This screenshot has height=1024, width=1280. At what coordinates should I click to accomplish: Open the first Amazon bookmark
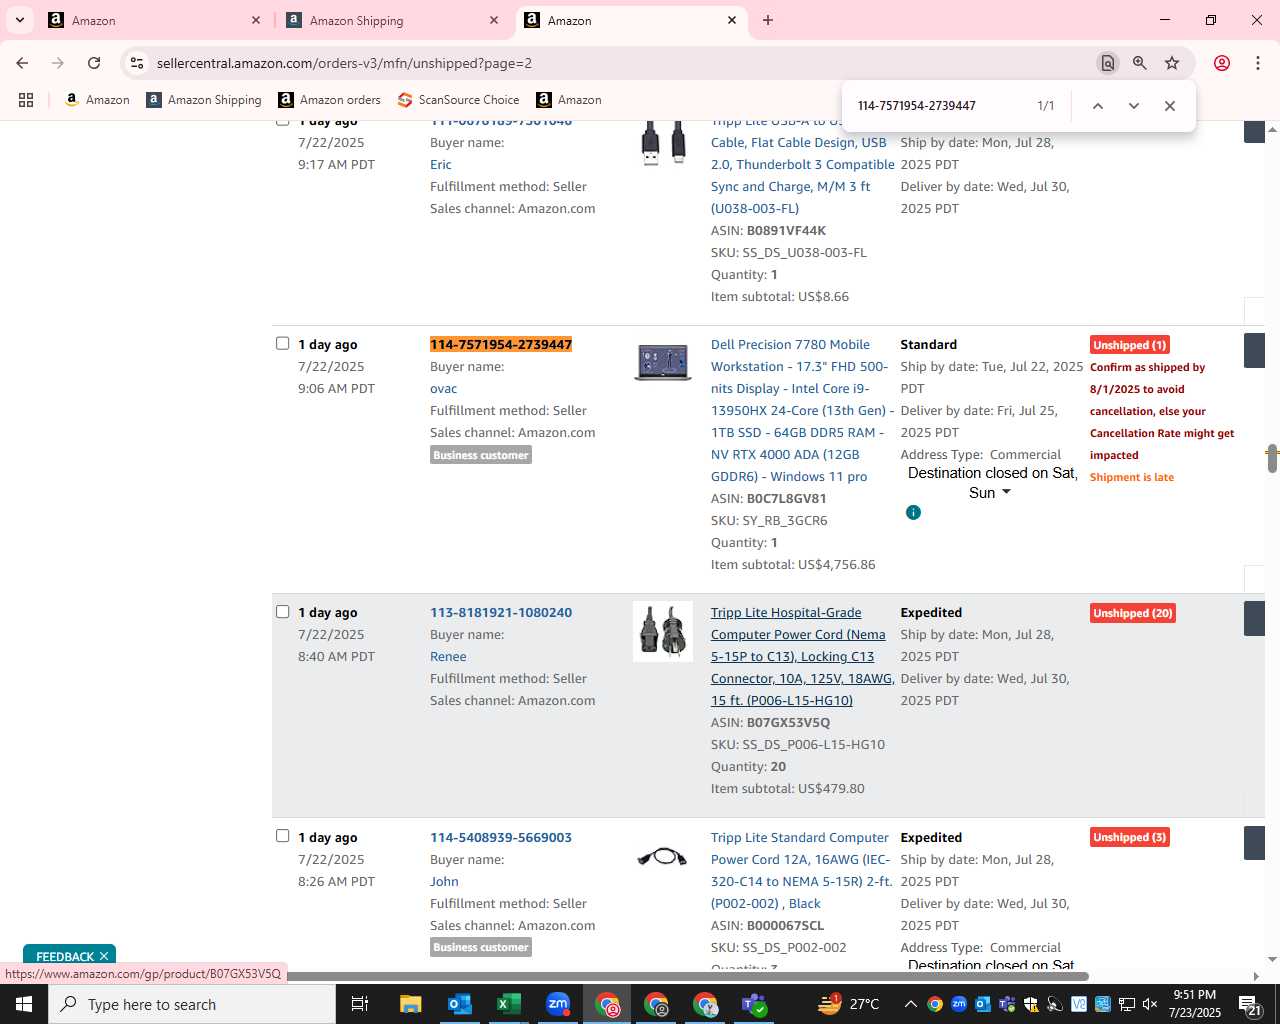point(97,100)
